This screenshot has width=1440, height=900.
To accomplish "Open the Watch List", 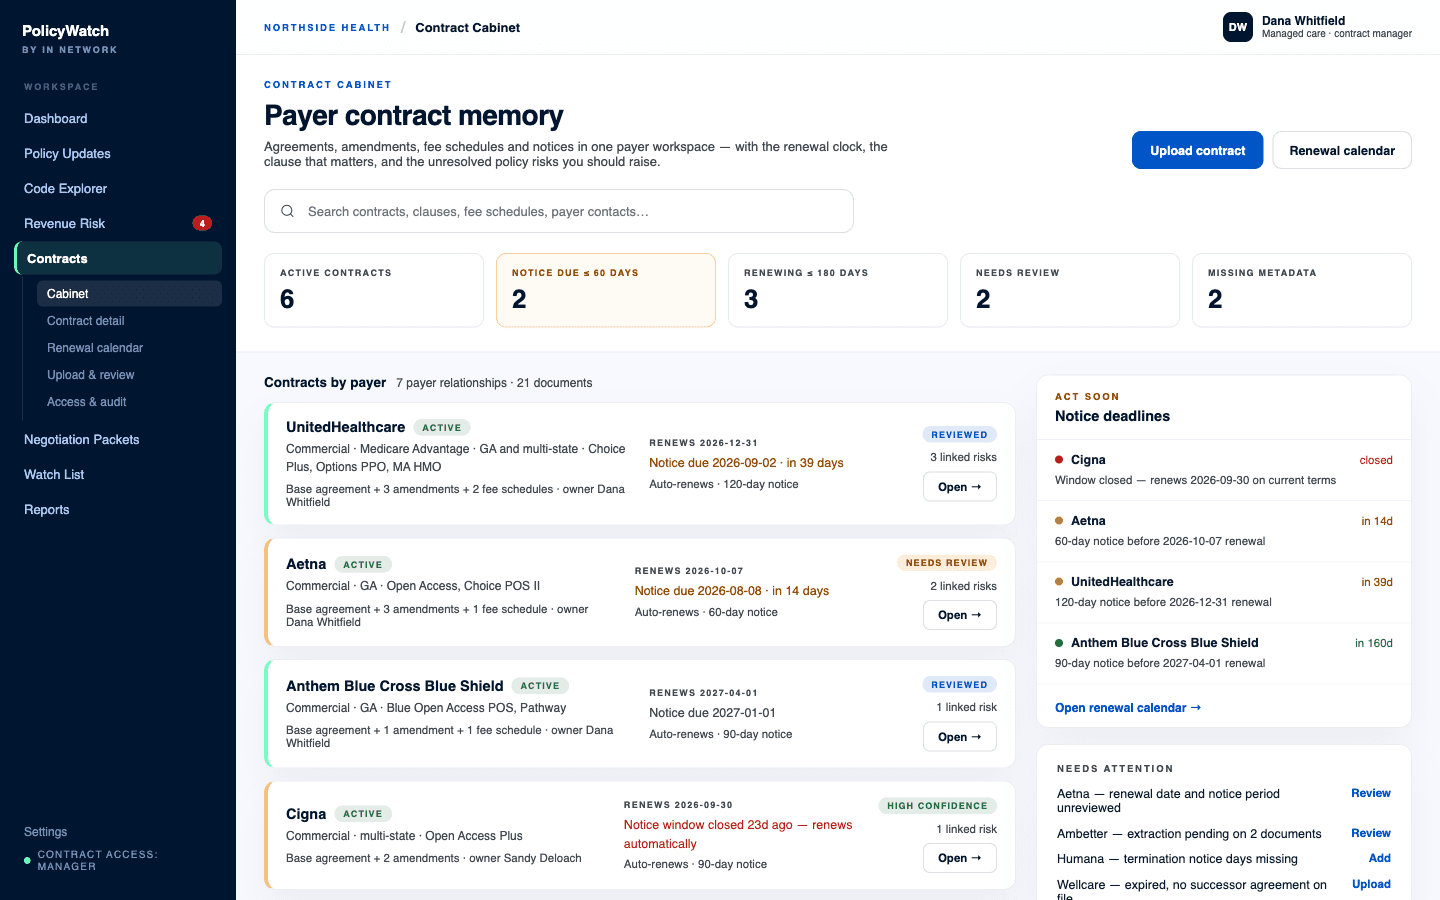I will (x=118, y=474).
